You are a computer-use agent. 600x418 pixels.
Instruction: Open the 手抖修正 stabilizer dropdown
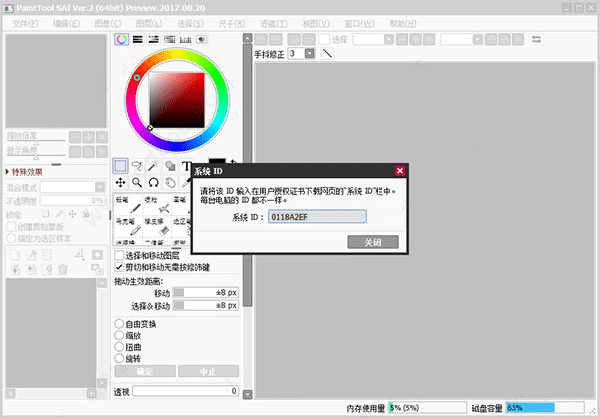[310, 53]
